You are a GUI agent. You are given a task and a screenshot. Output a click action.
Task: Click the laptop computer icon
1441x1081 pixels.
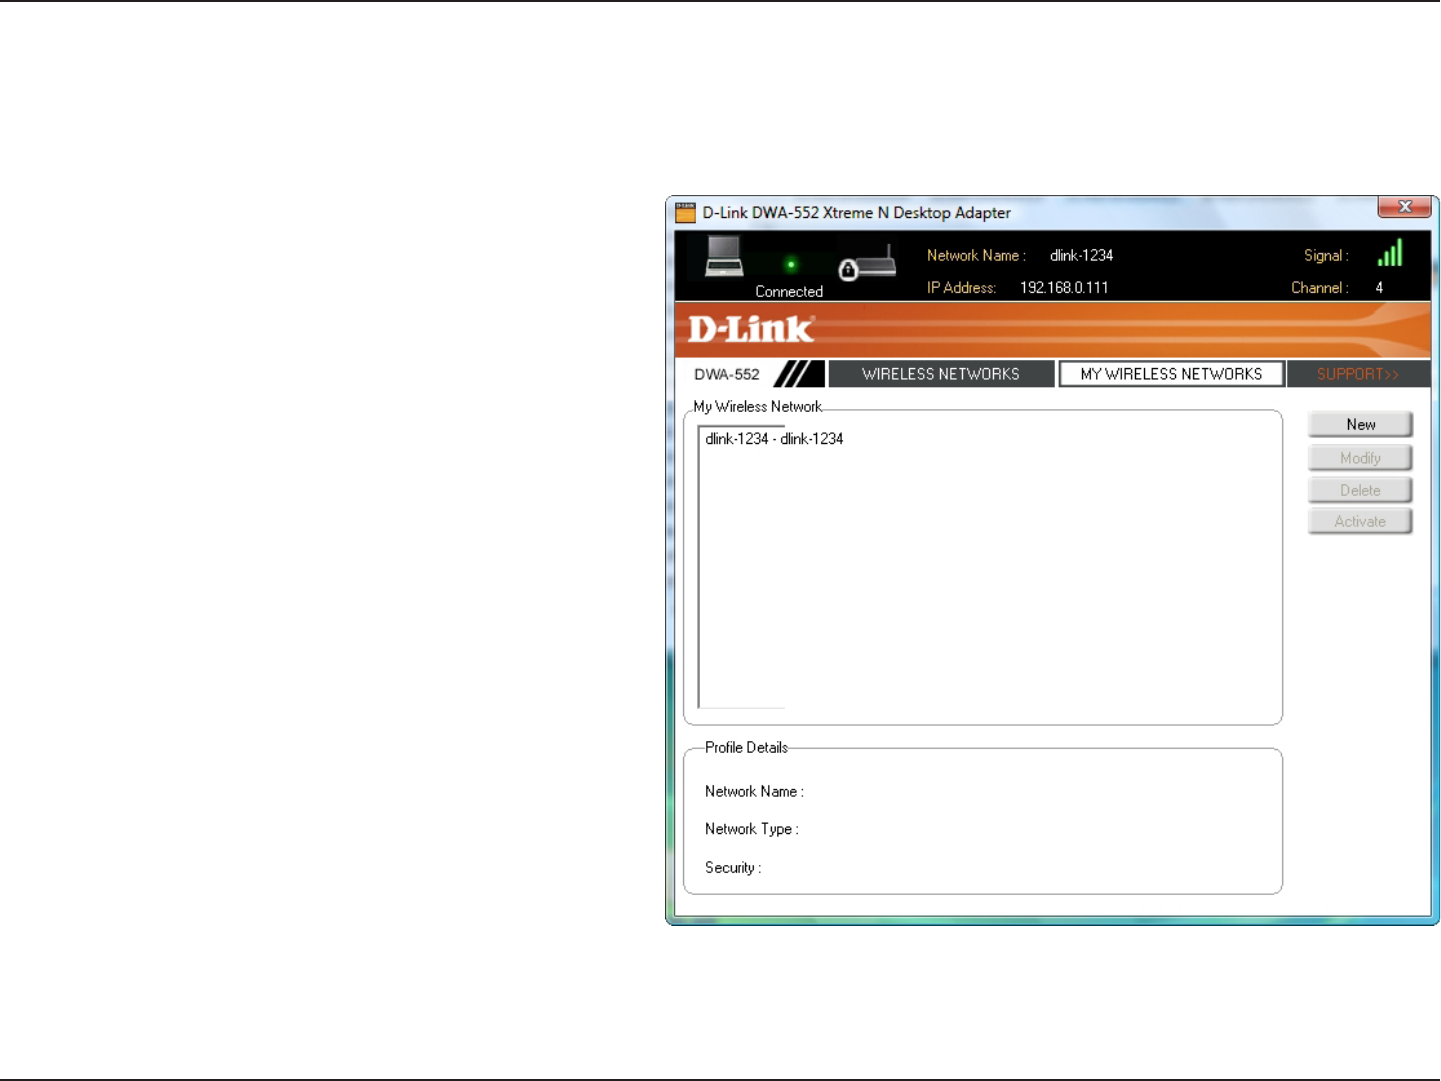tap(724, 256)
